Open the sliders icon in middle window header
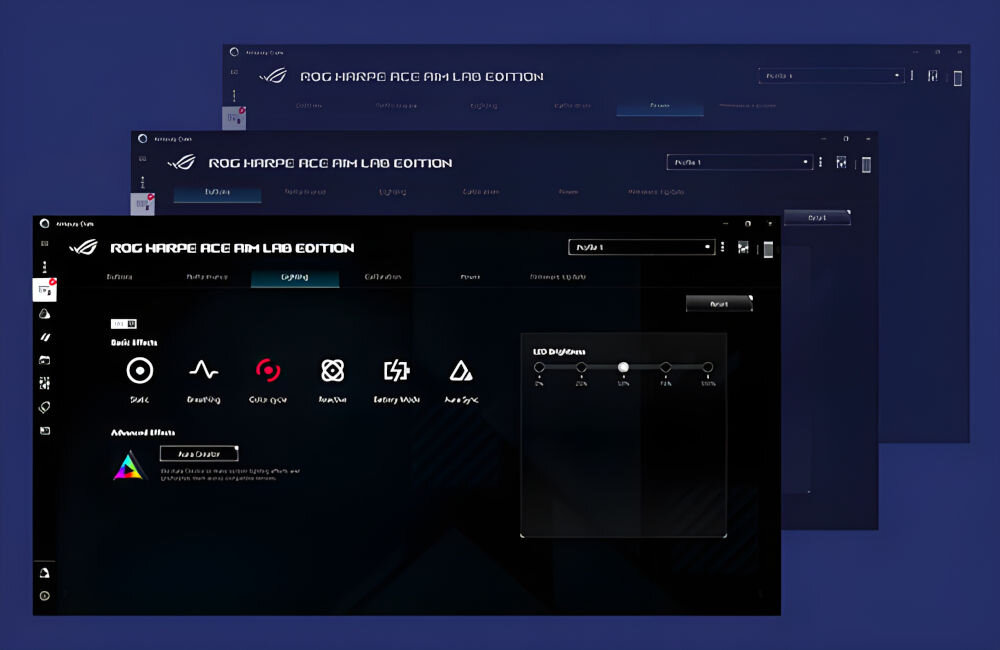Viewport: 1000px width, 650px height. tap(841, 163)
